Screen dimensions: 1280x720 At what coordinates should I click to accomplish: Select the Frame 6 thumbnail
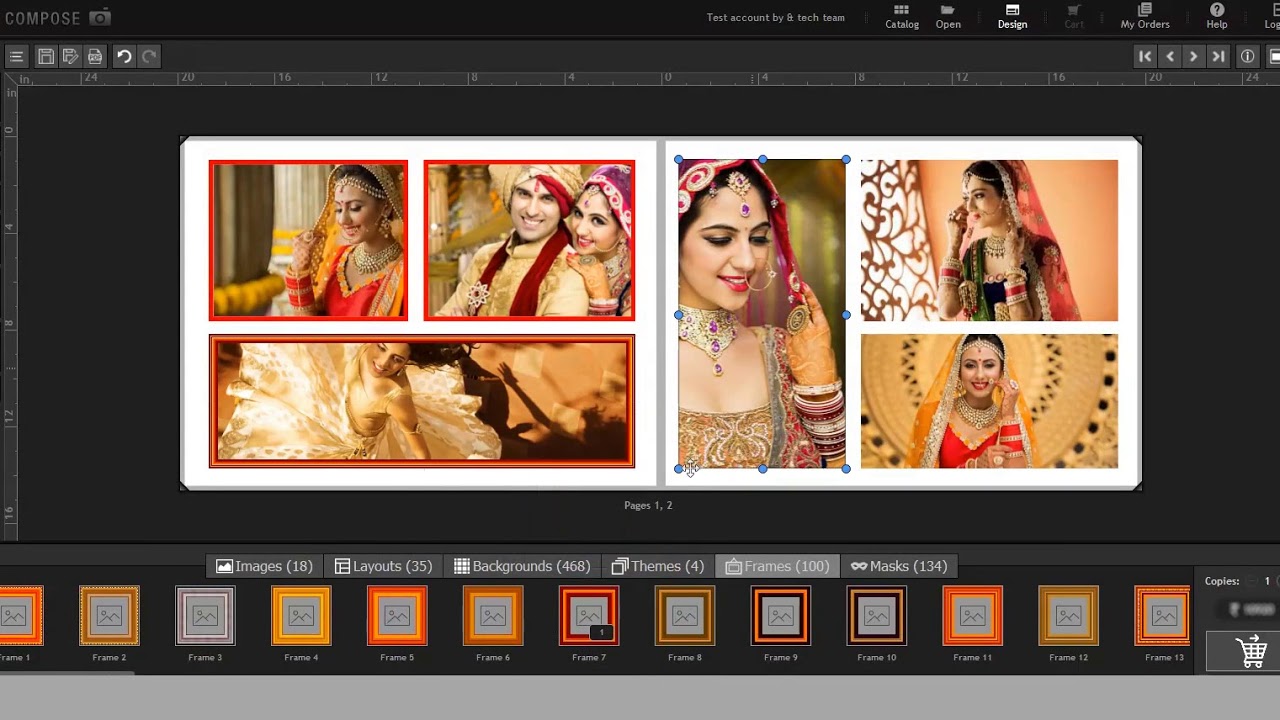coord(493,616)
